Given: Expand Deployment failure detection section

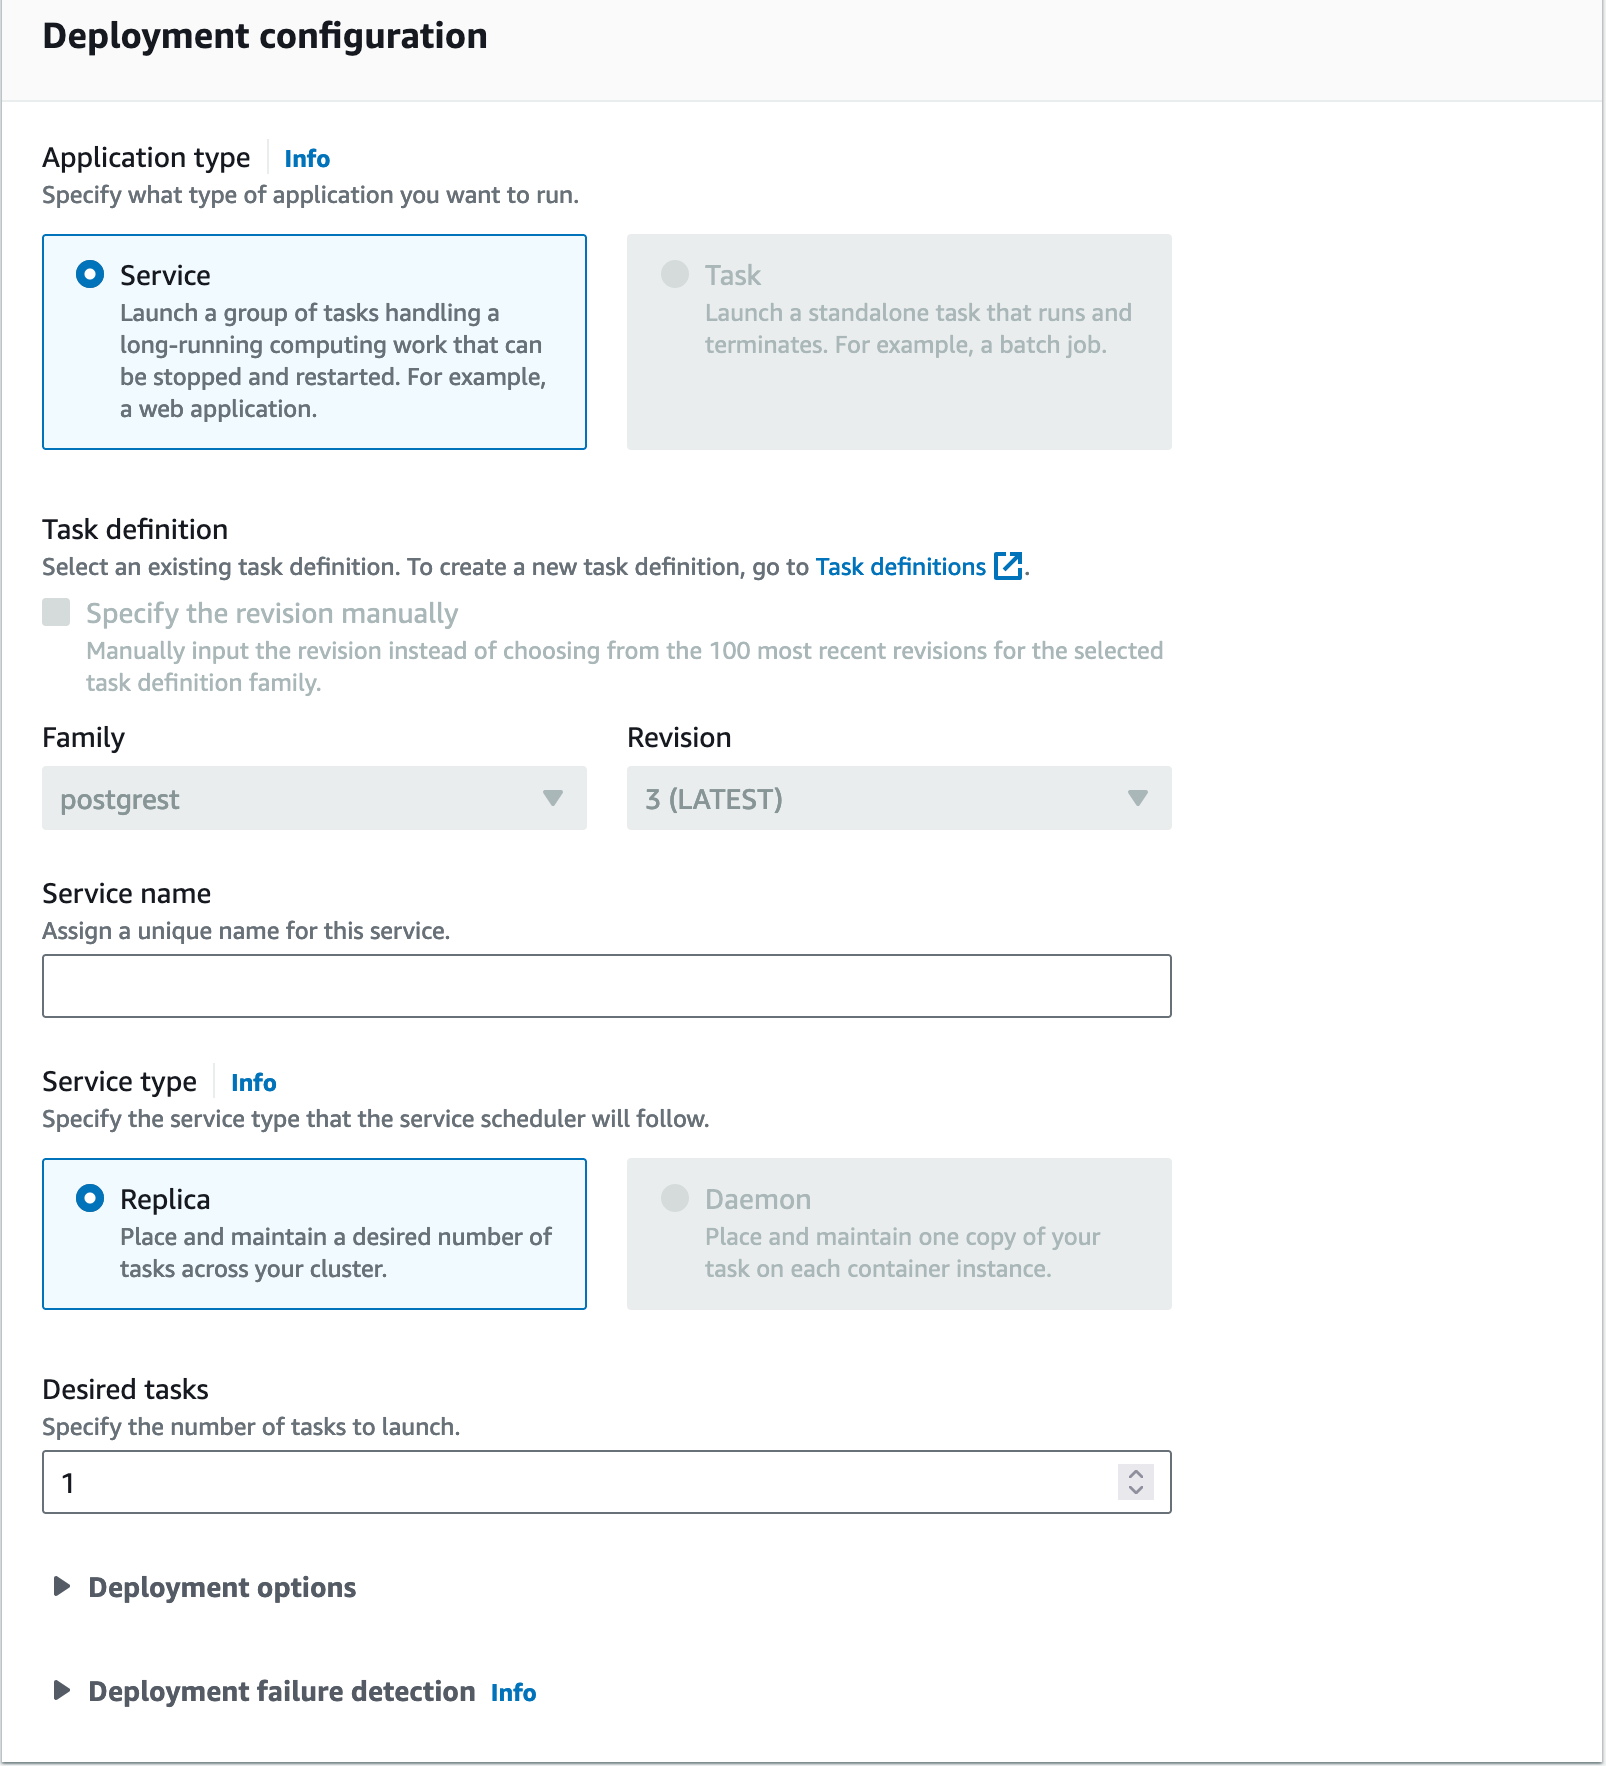Looking at the screenshot, I should [281, 1691].
